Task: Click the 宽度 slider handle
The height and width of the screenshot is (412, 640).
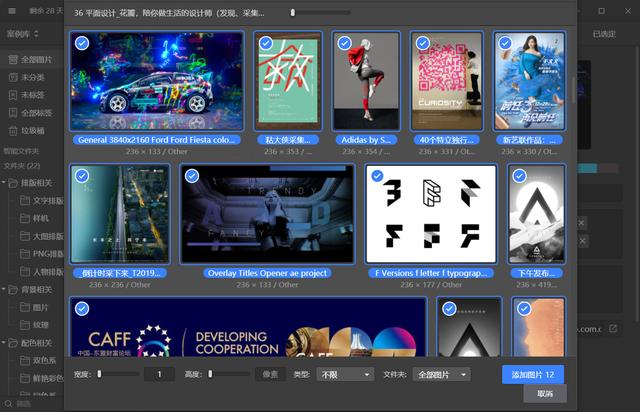Action: (99, 374)
